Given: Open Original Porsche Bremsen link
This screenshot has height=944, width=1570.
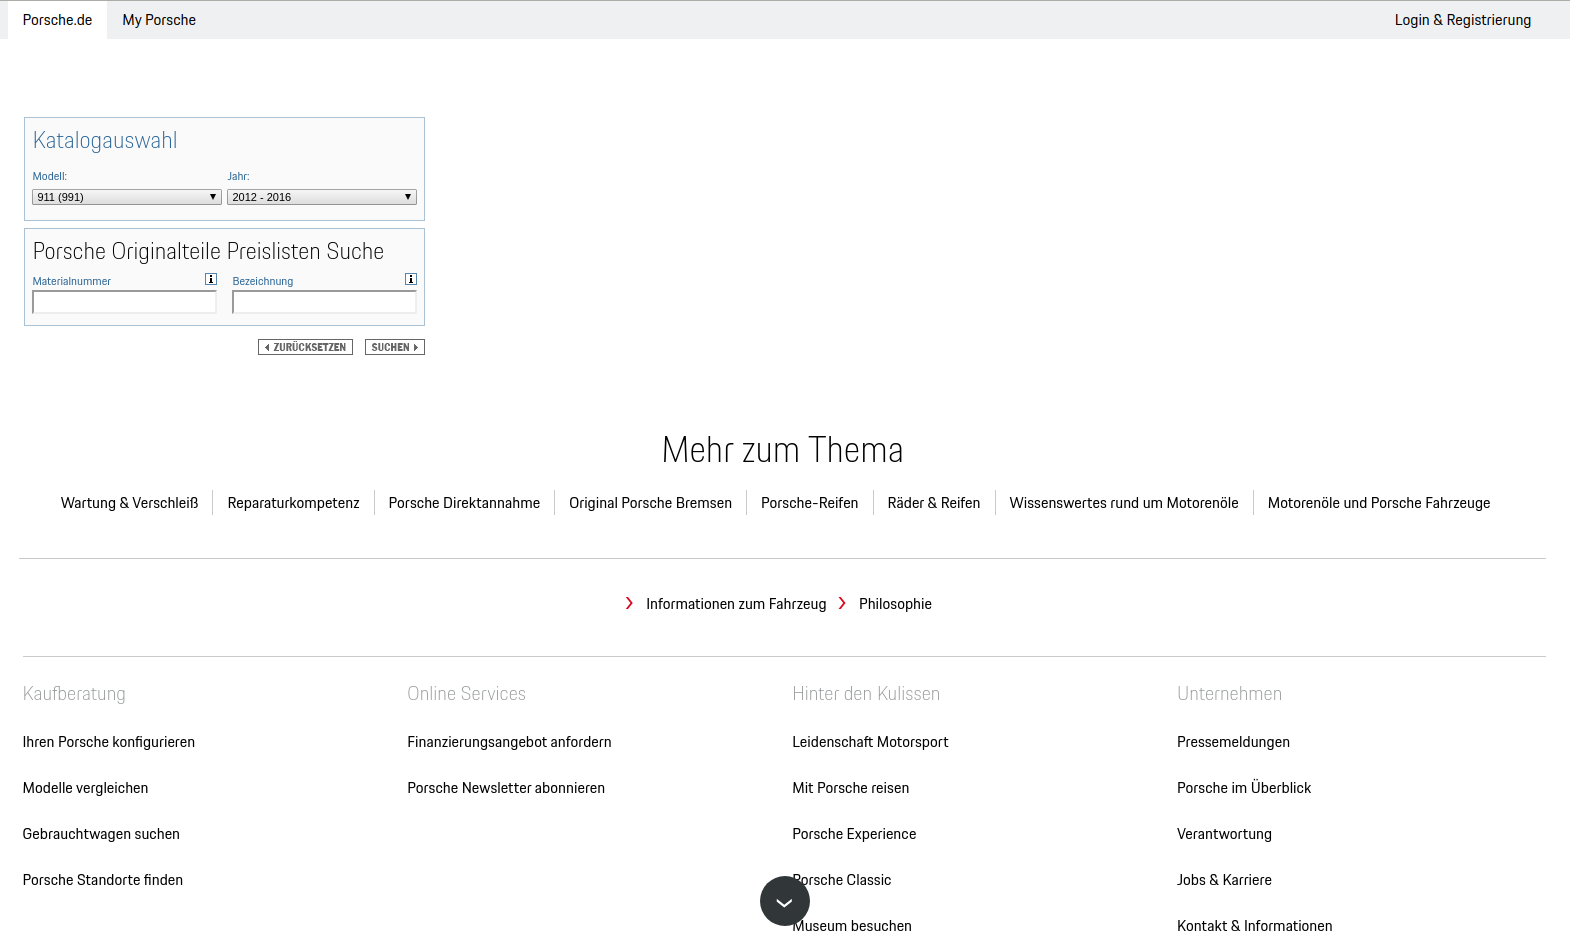Looking at the screenshot, I should coord(650,503).
